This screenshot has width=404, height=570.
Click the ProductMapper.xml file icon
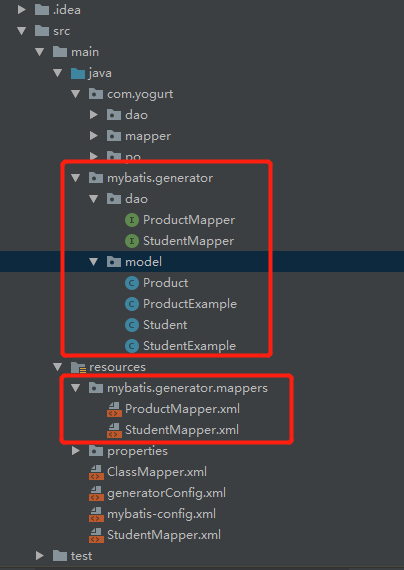click(x=114, y=409)
